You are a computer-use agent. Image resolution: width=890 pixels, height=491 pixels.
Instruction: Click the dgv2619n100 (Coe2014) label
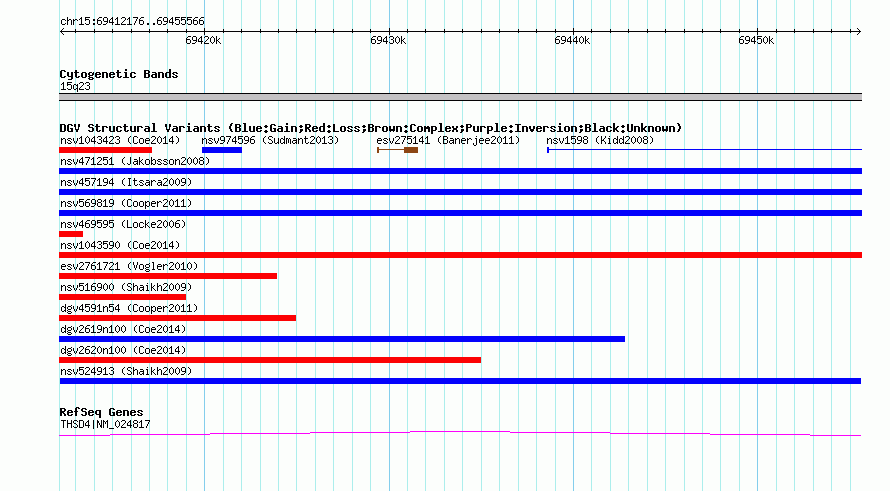[x=123, y=329]
